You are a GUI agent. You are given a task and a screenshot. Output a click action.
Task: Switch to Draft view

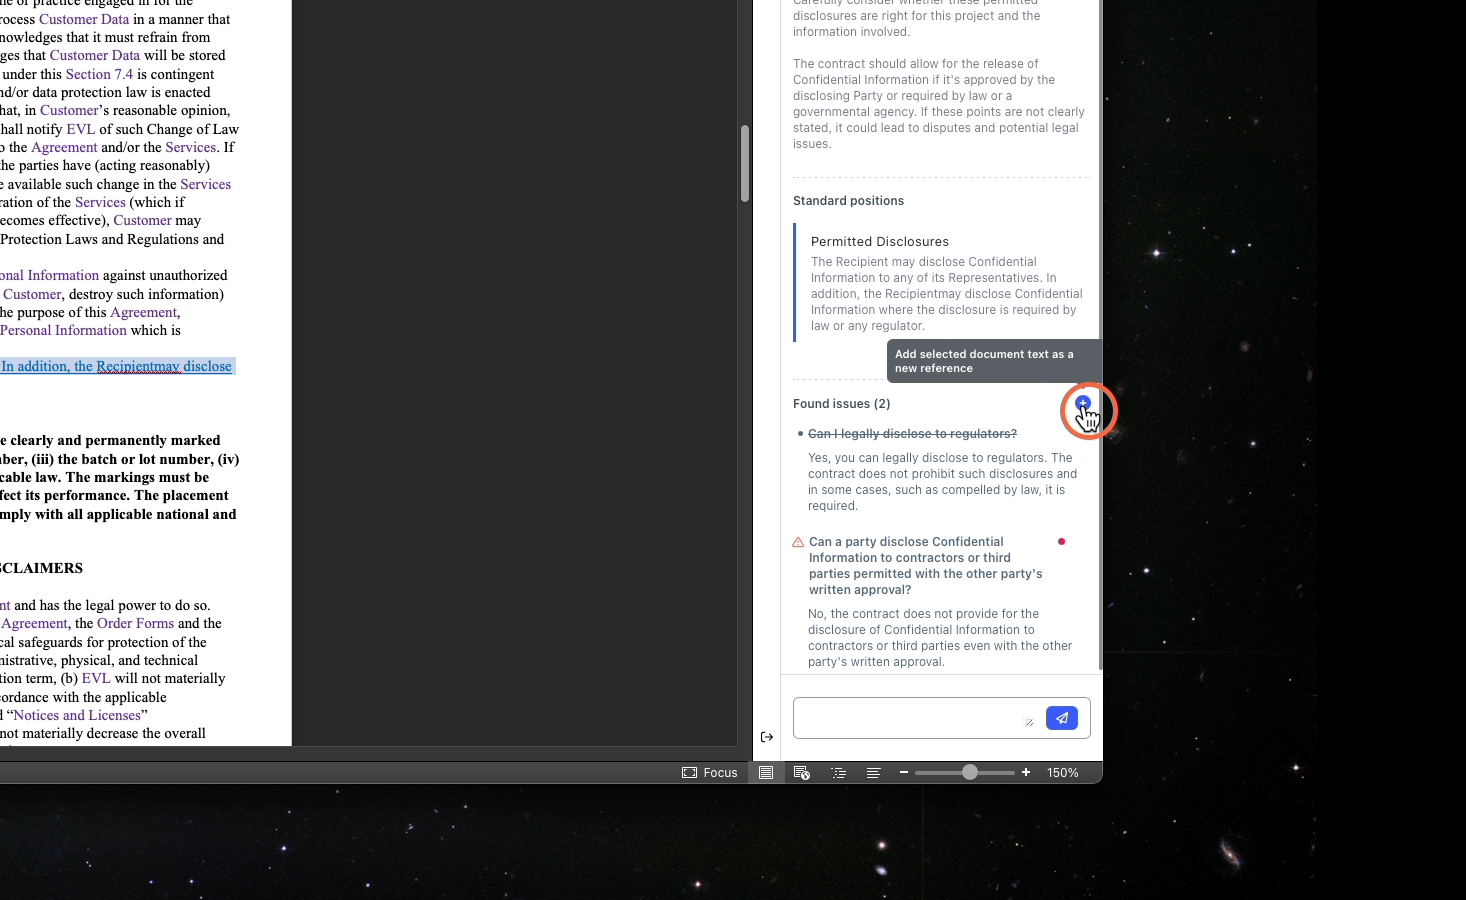click(874, 772)
